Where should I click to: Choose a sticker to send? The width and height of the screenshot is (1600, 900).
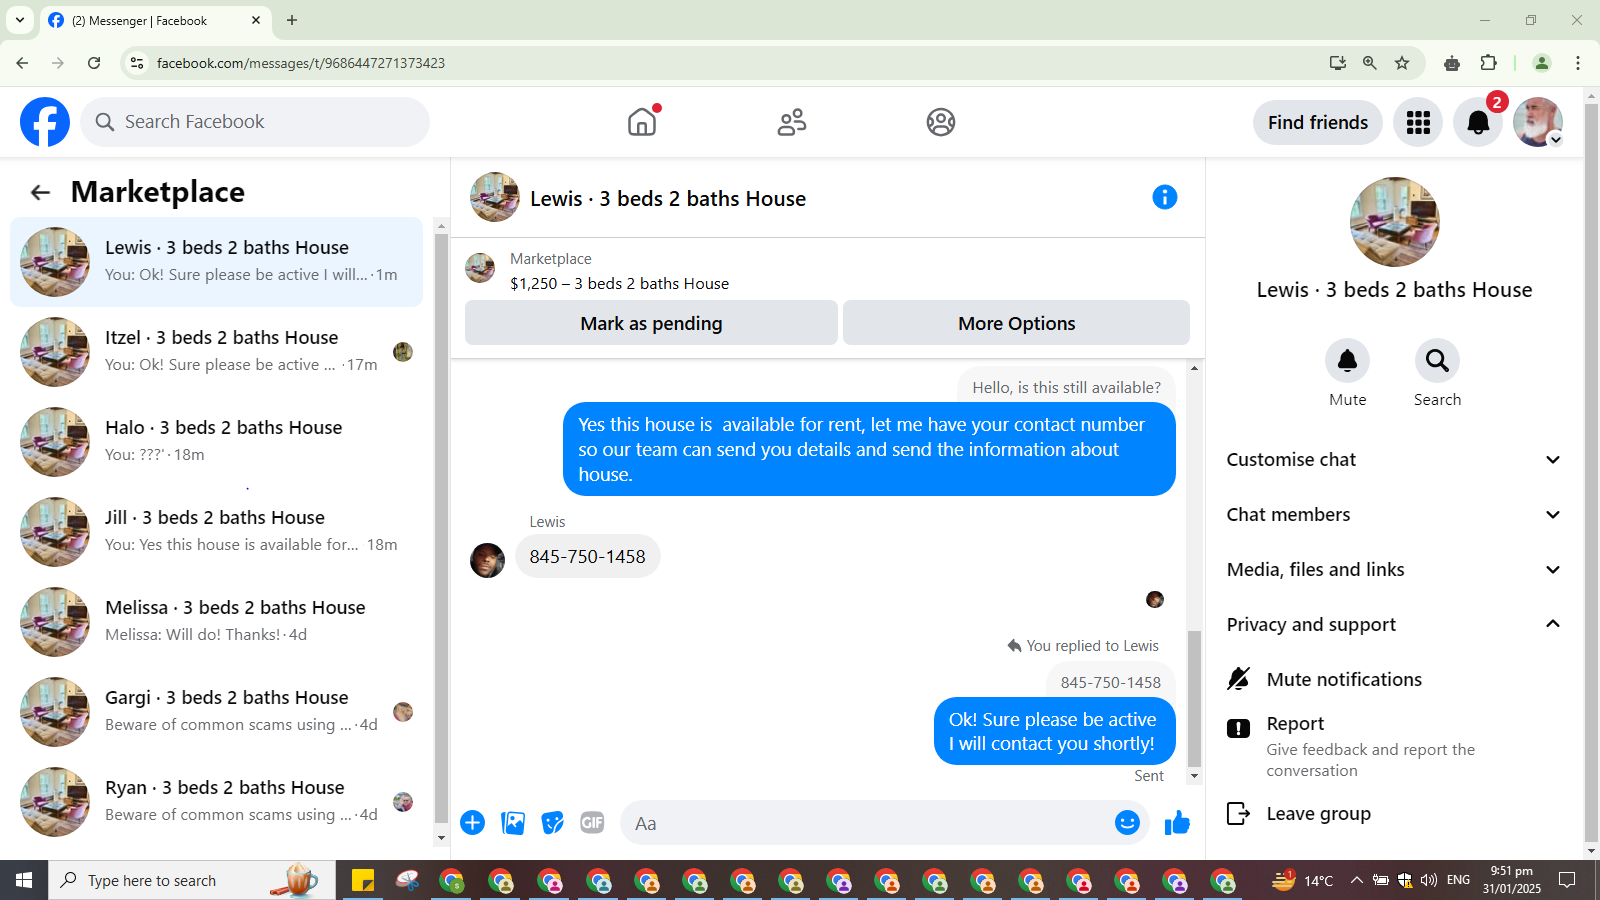coord(552,823)
